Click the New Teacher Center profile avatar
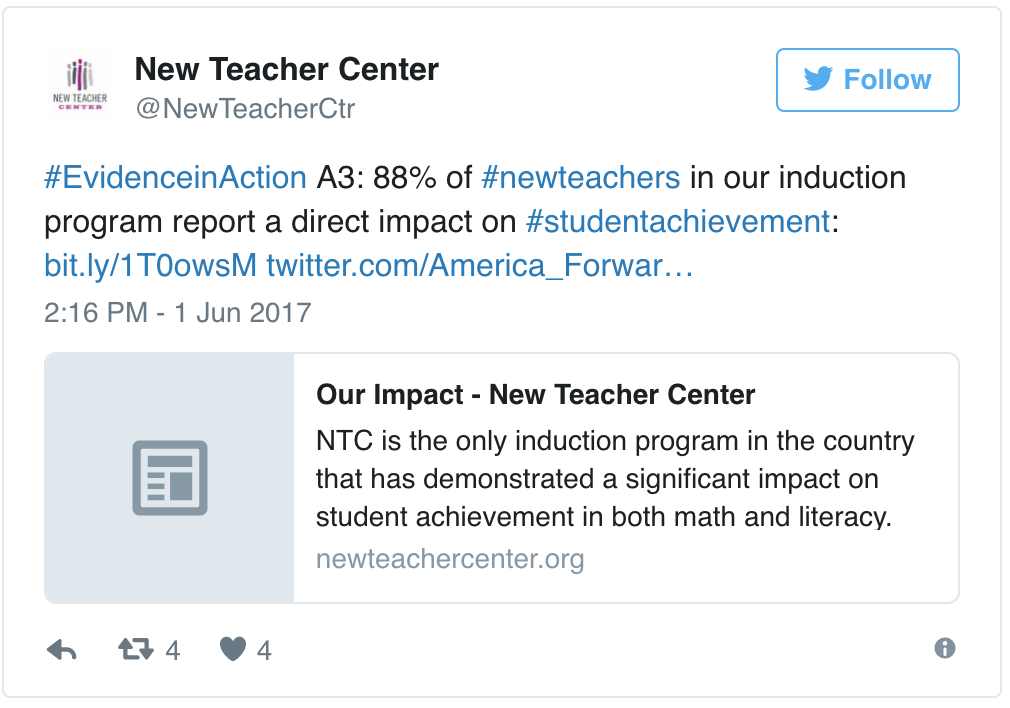This screenshot has height=708, width=1010. coord(78,84)
